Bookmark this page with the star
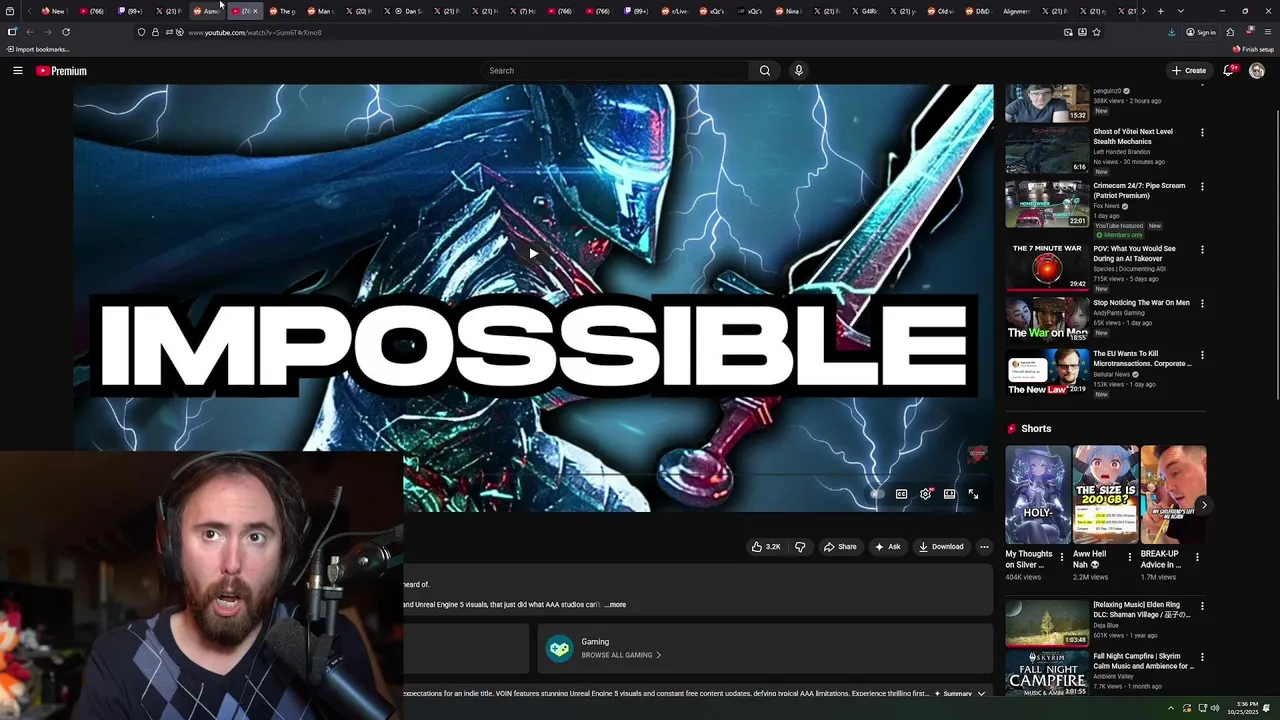Screen dimensions: 1280x720 (x=1096, y=32)
